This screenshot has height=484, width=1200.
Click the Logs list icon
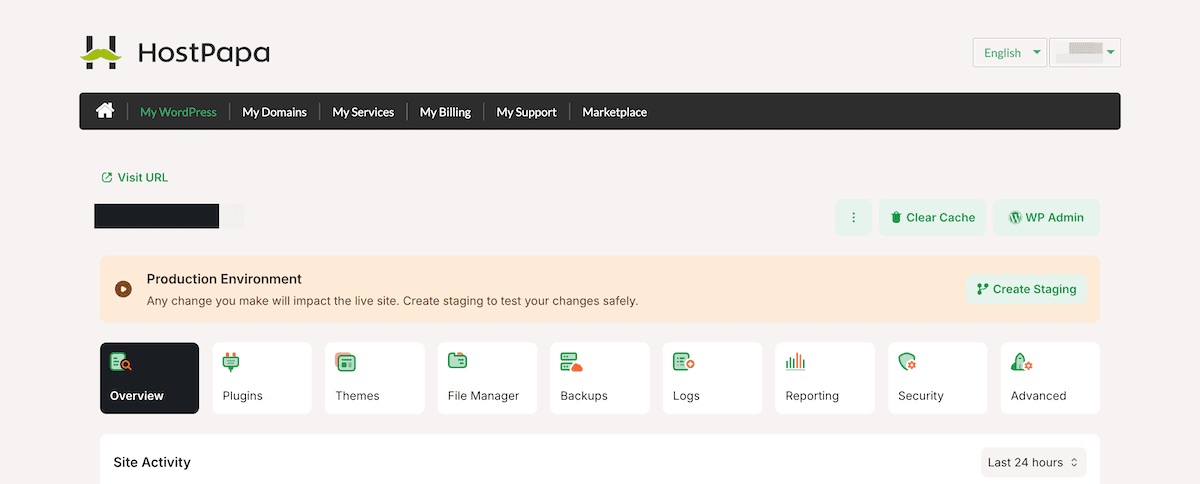[x=684, y=361]
